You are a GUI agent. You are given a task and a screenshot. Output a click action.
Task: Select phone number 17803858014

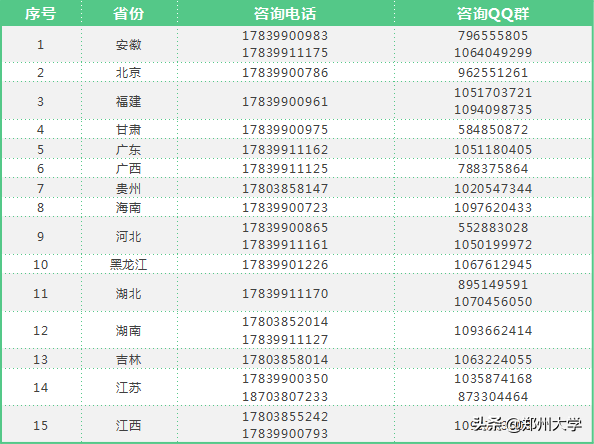coord(285,360)
